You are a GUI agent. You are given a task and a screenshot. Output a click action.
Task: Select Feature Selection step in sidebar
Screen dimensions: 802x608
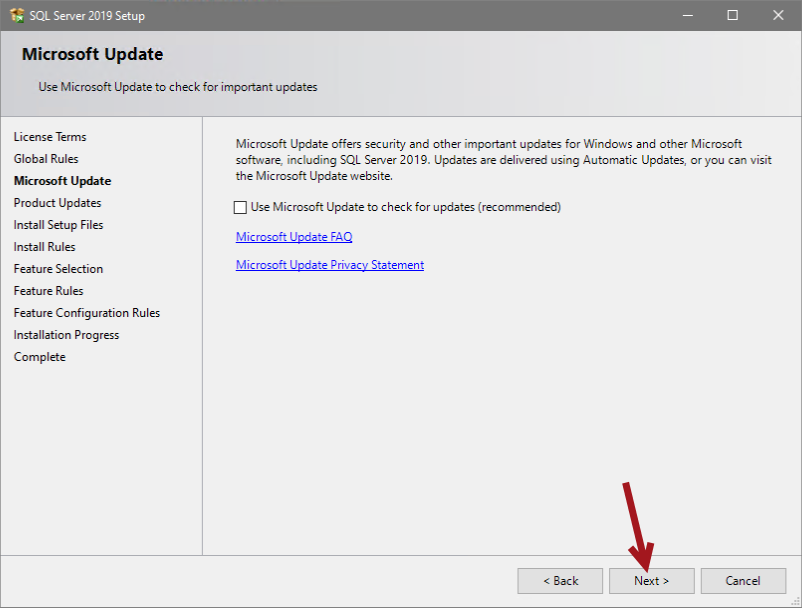pyautogui.click(x=58, y=269)
